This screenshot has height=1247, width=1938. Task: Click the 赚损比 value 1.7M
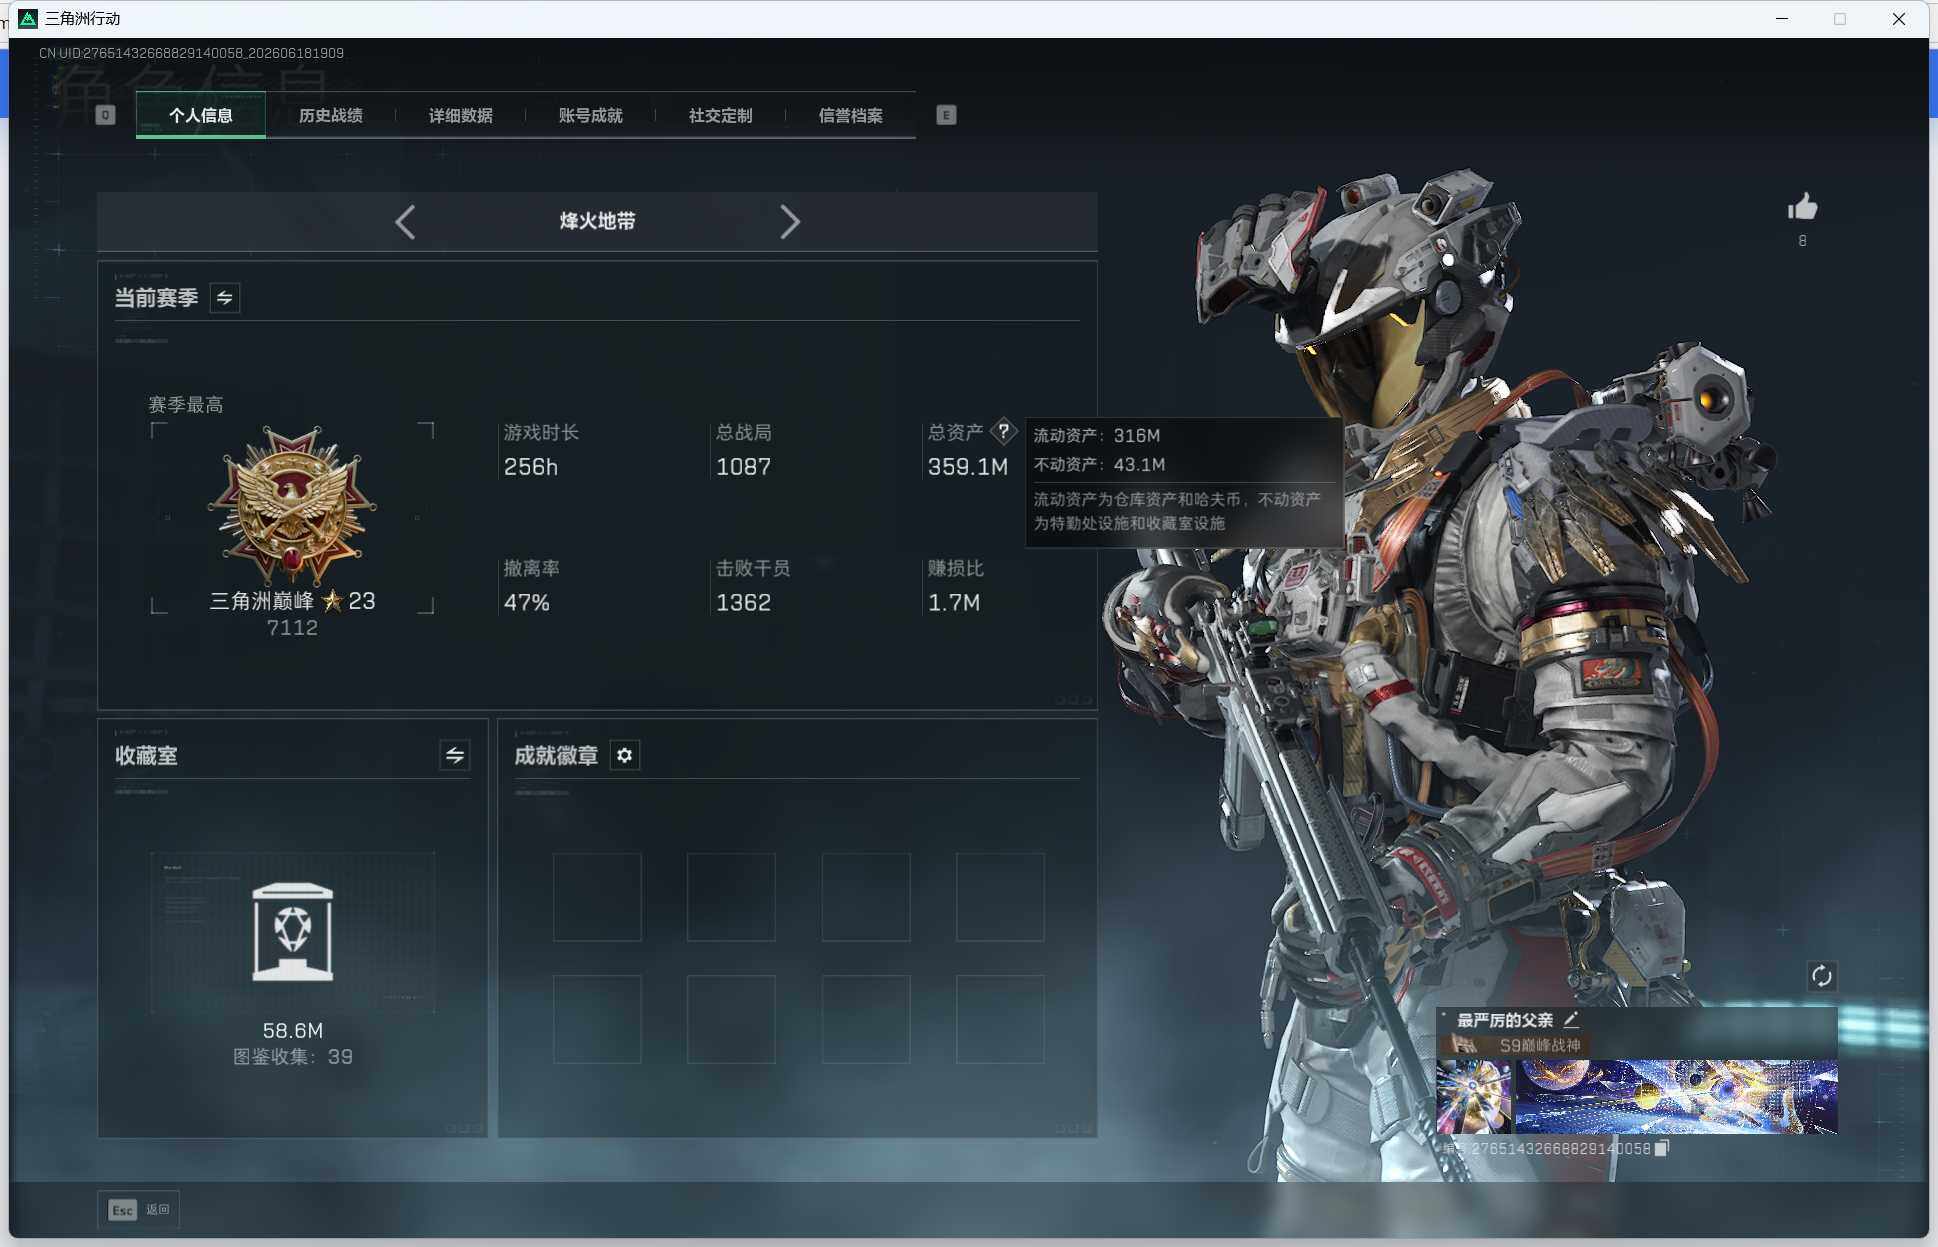click(x=954, y=603)
